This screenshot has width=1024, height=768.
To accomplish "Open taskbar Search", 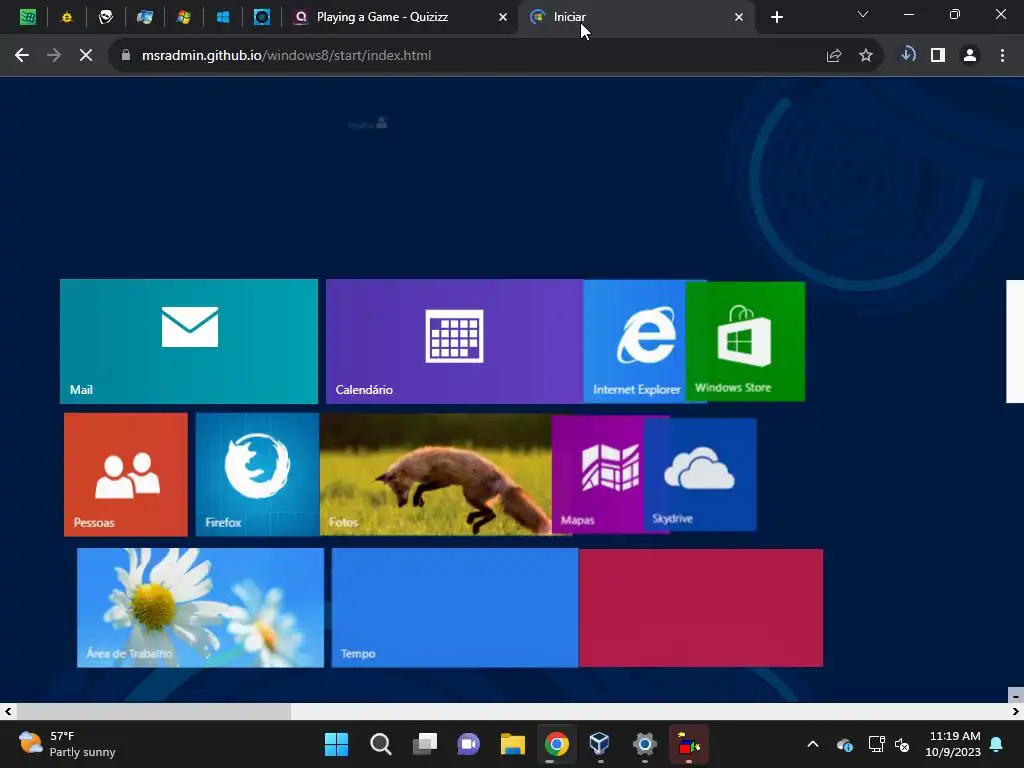I will 380,744.
